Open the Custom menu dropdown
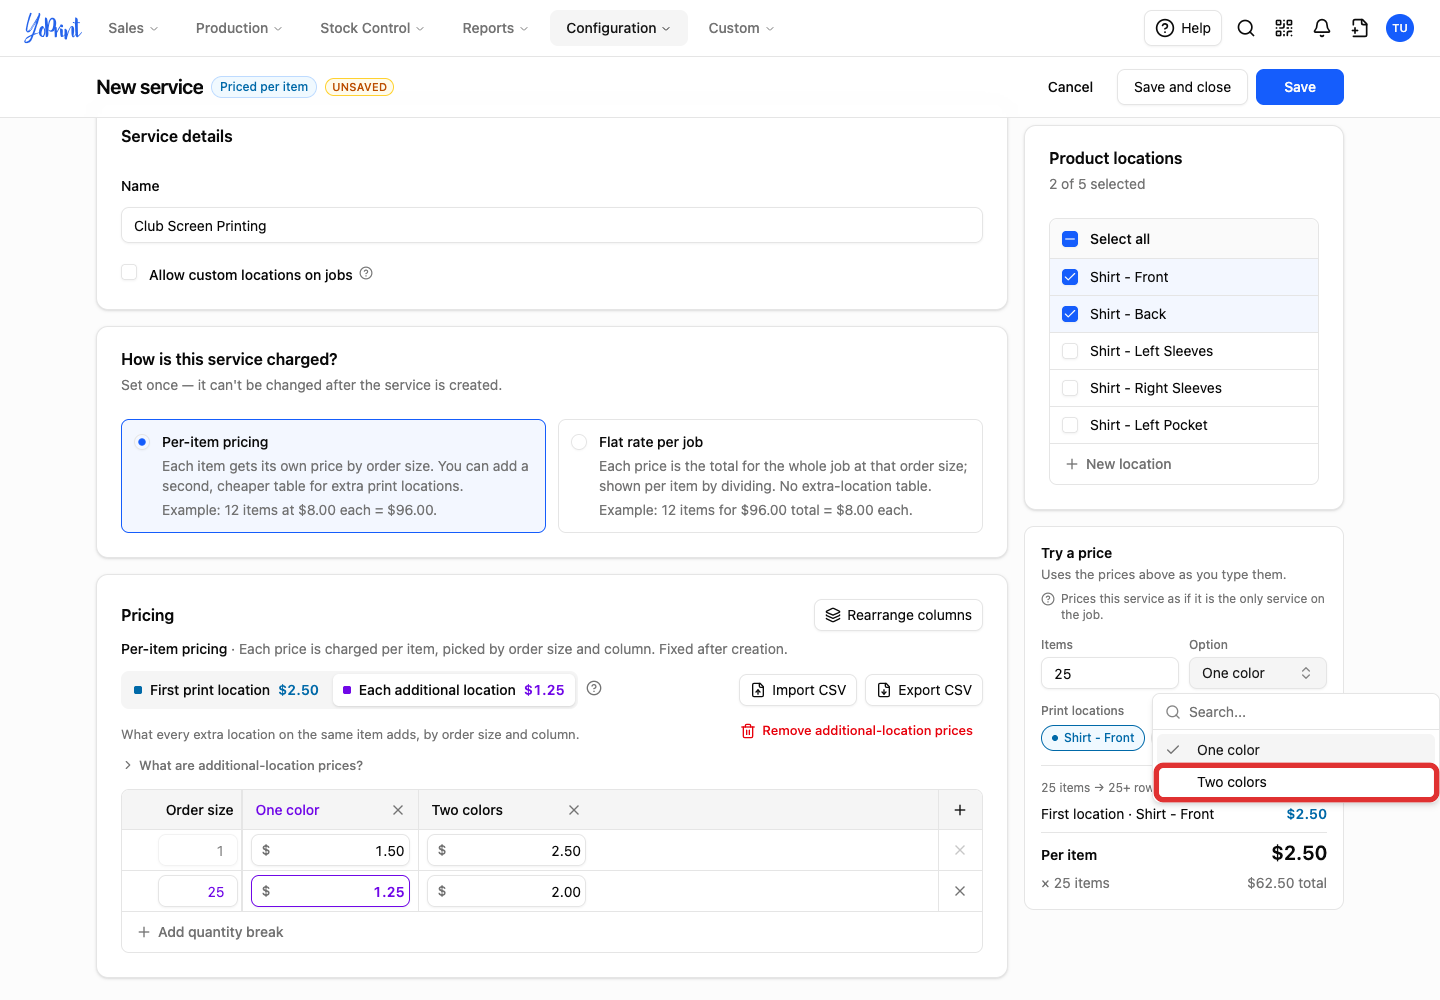Viewport: 1440px width, 1000px height. click(x=741, y=28)
